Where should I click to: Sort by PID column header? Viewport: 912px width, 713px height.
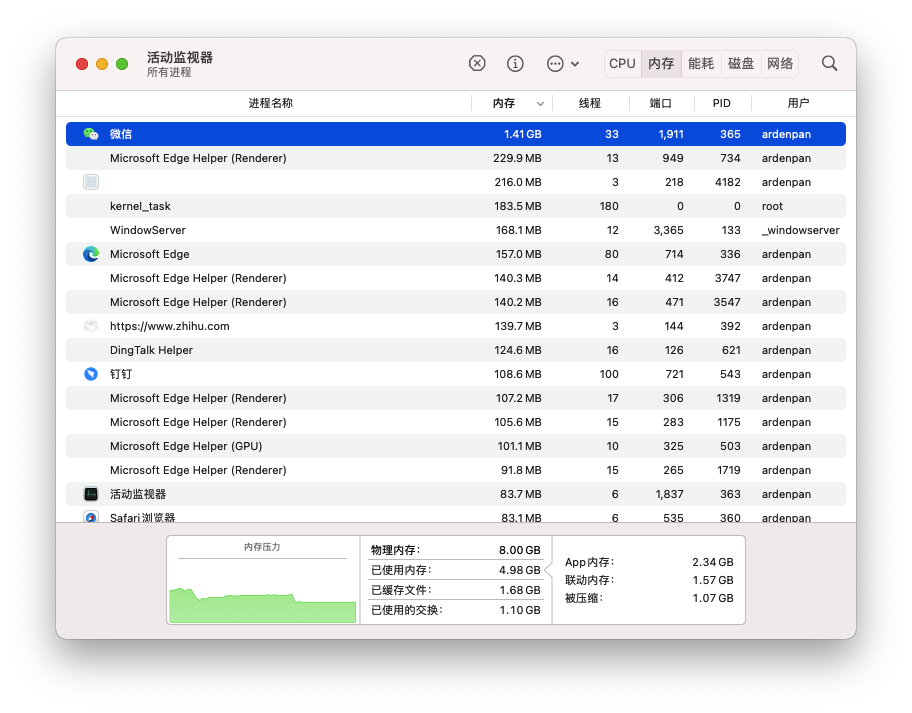tap(721, 103)
